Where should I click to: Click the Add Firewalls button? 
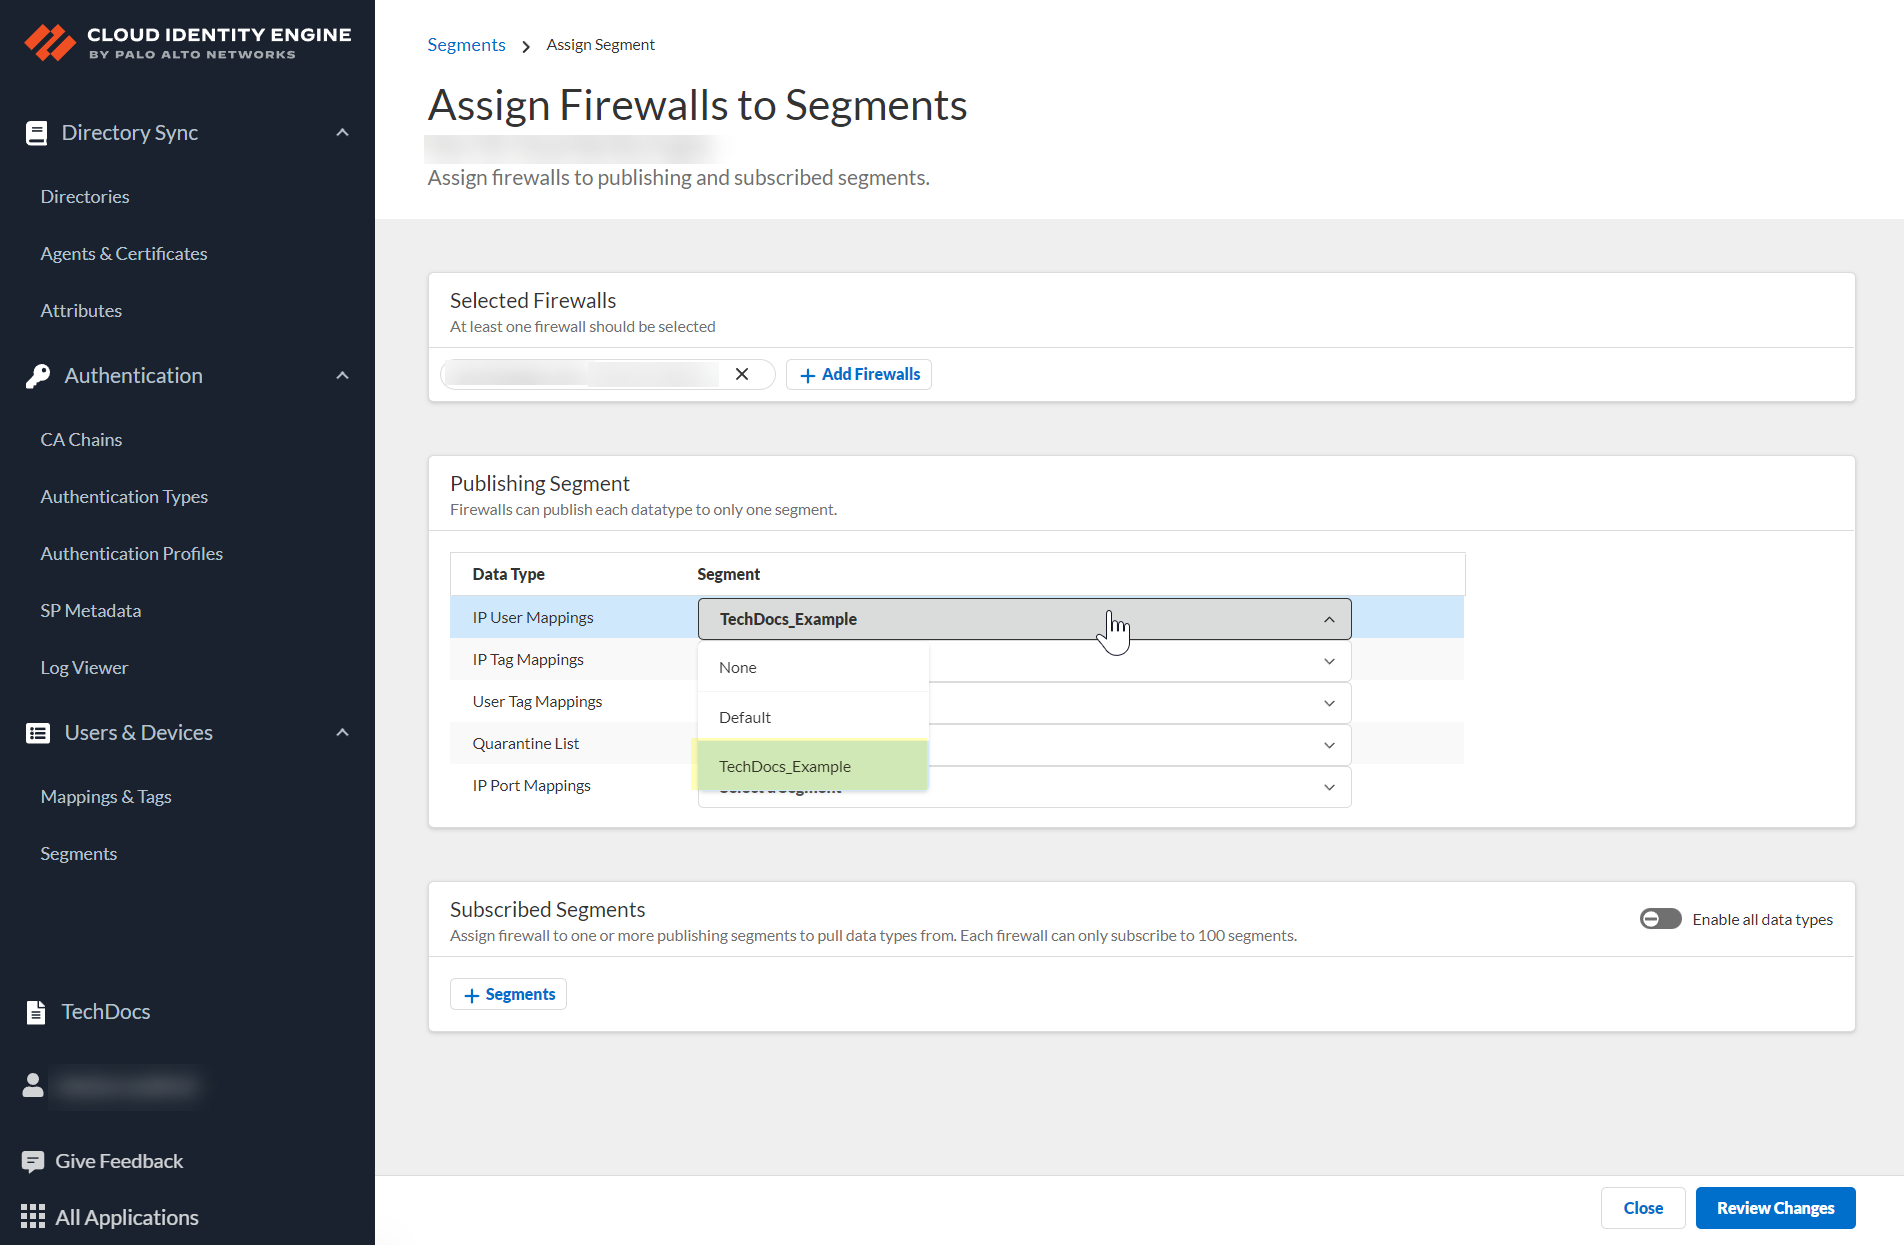859,374
